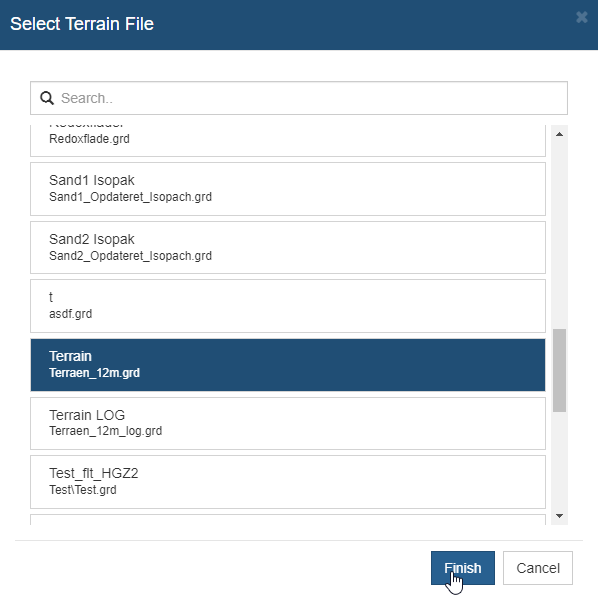Pick the Terrain LOG entry

tap(288, 423)
